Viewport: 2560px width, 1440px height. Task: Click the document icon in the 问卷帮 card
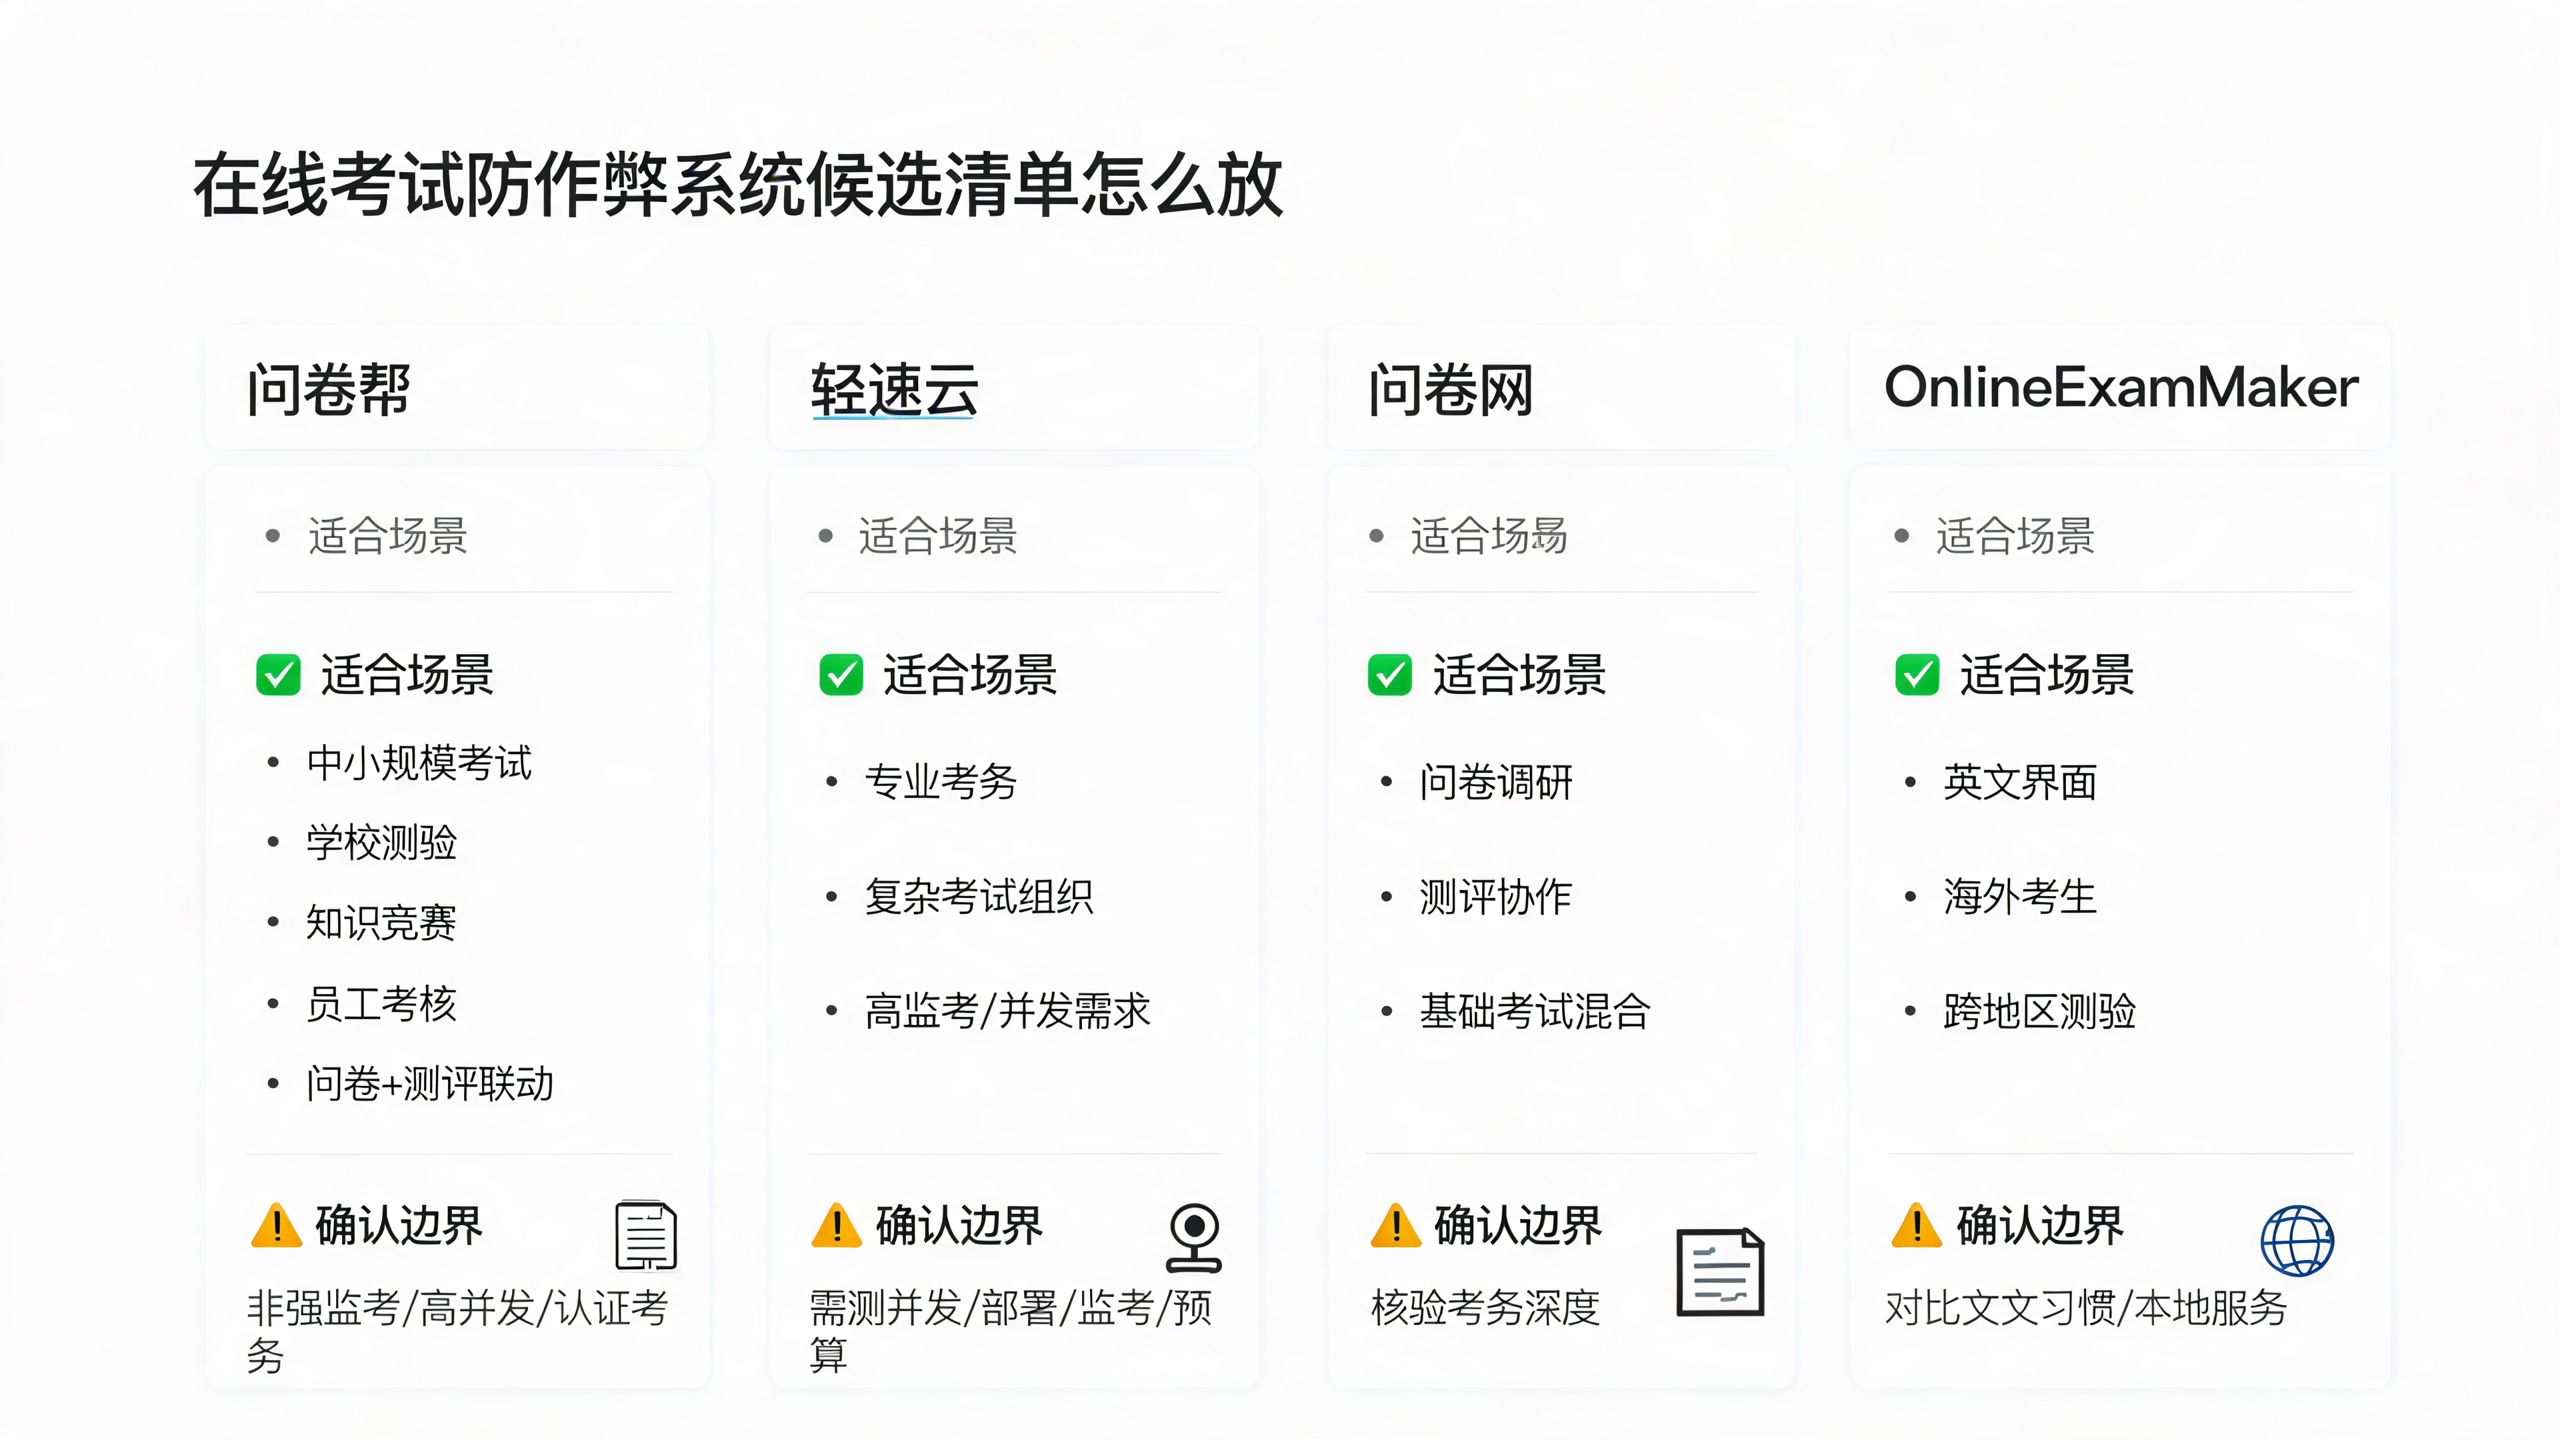646,1235
